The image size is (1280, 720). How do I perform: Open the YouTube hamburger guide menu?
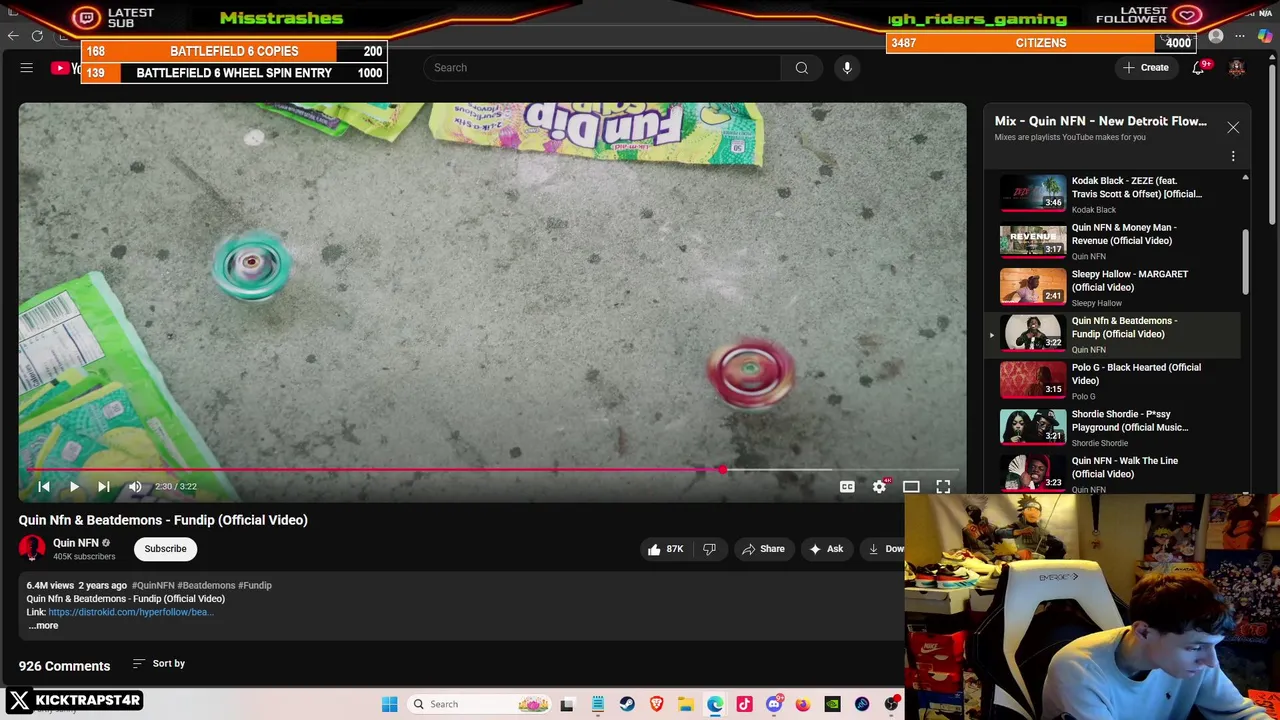coord(27,68)
